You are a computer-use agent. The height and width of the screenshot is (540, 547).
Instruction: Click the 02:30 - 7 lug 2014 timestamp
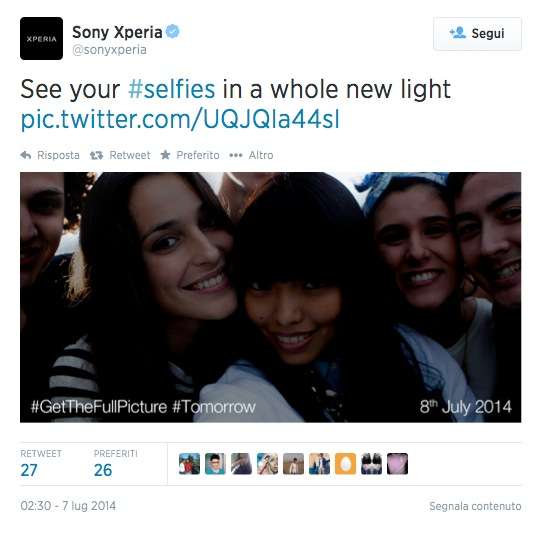click(x=68, y=506)
